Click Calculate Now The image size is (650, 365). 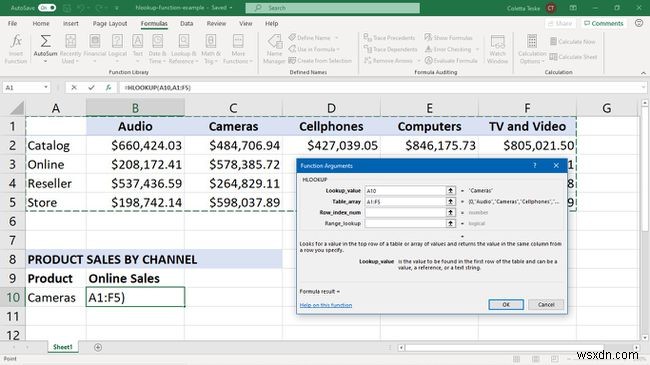point(572,41)
